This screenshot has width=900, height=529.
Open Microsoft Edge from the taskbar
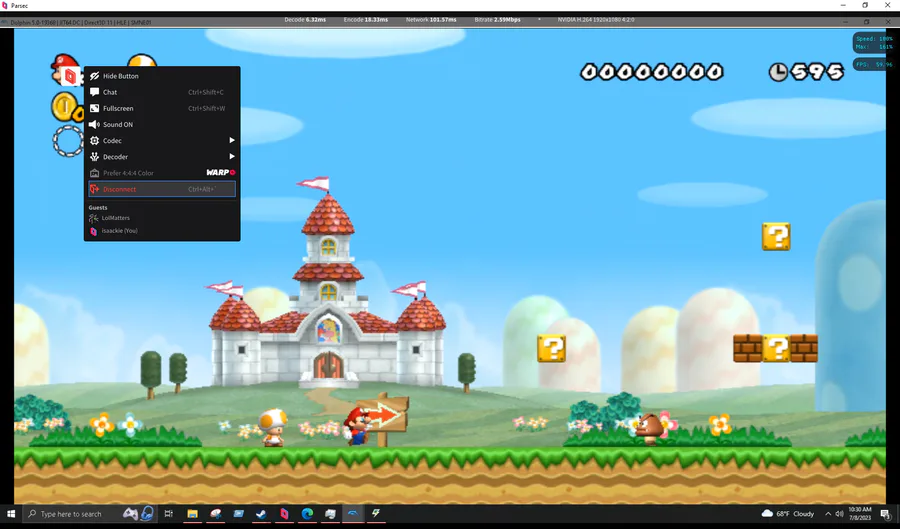click(x=307, y=514)
